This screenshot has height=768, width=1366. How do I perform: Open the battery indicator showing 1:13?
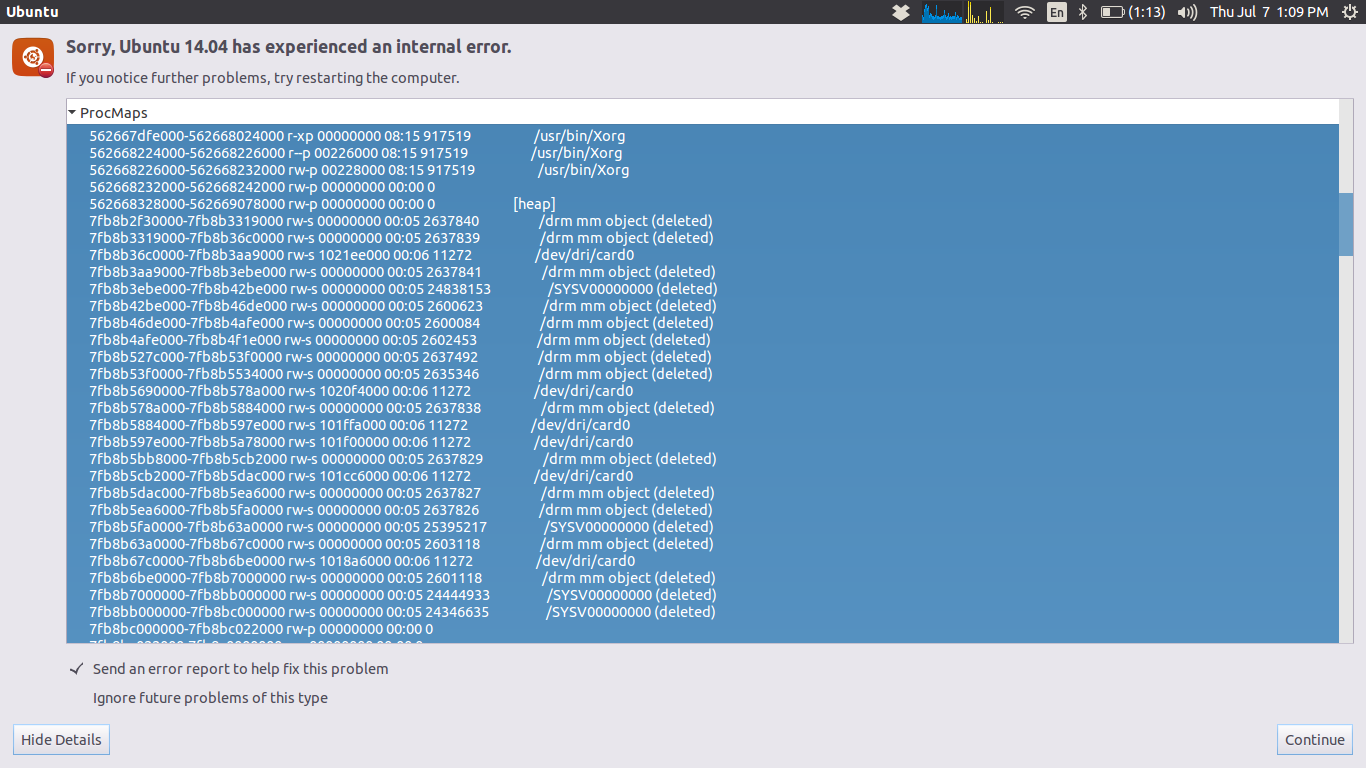click(1133, 12)
